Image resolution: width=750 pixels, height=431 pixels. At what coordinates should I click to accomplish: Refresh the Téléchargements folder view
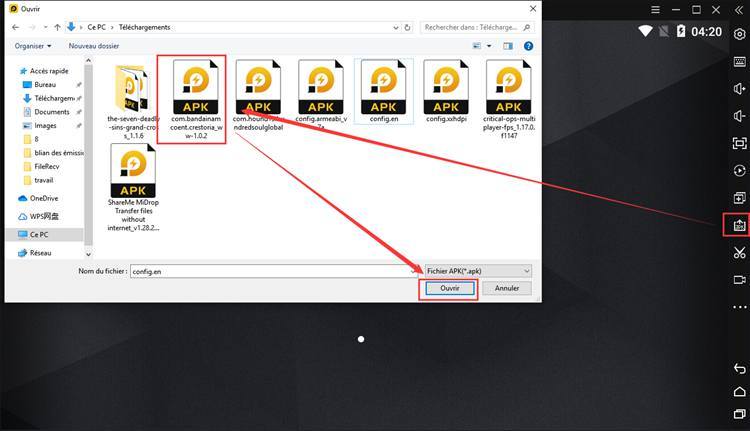407,27
